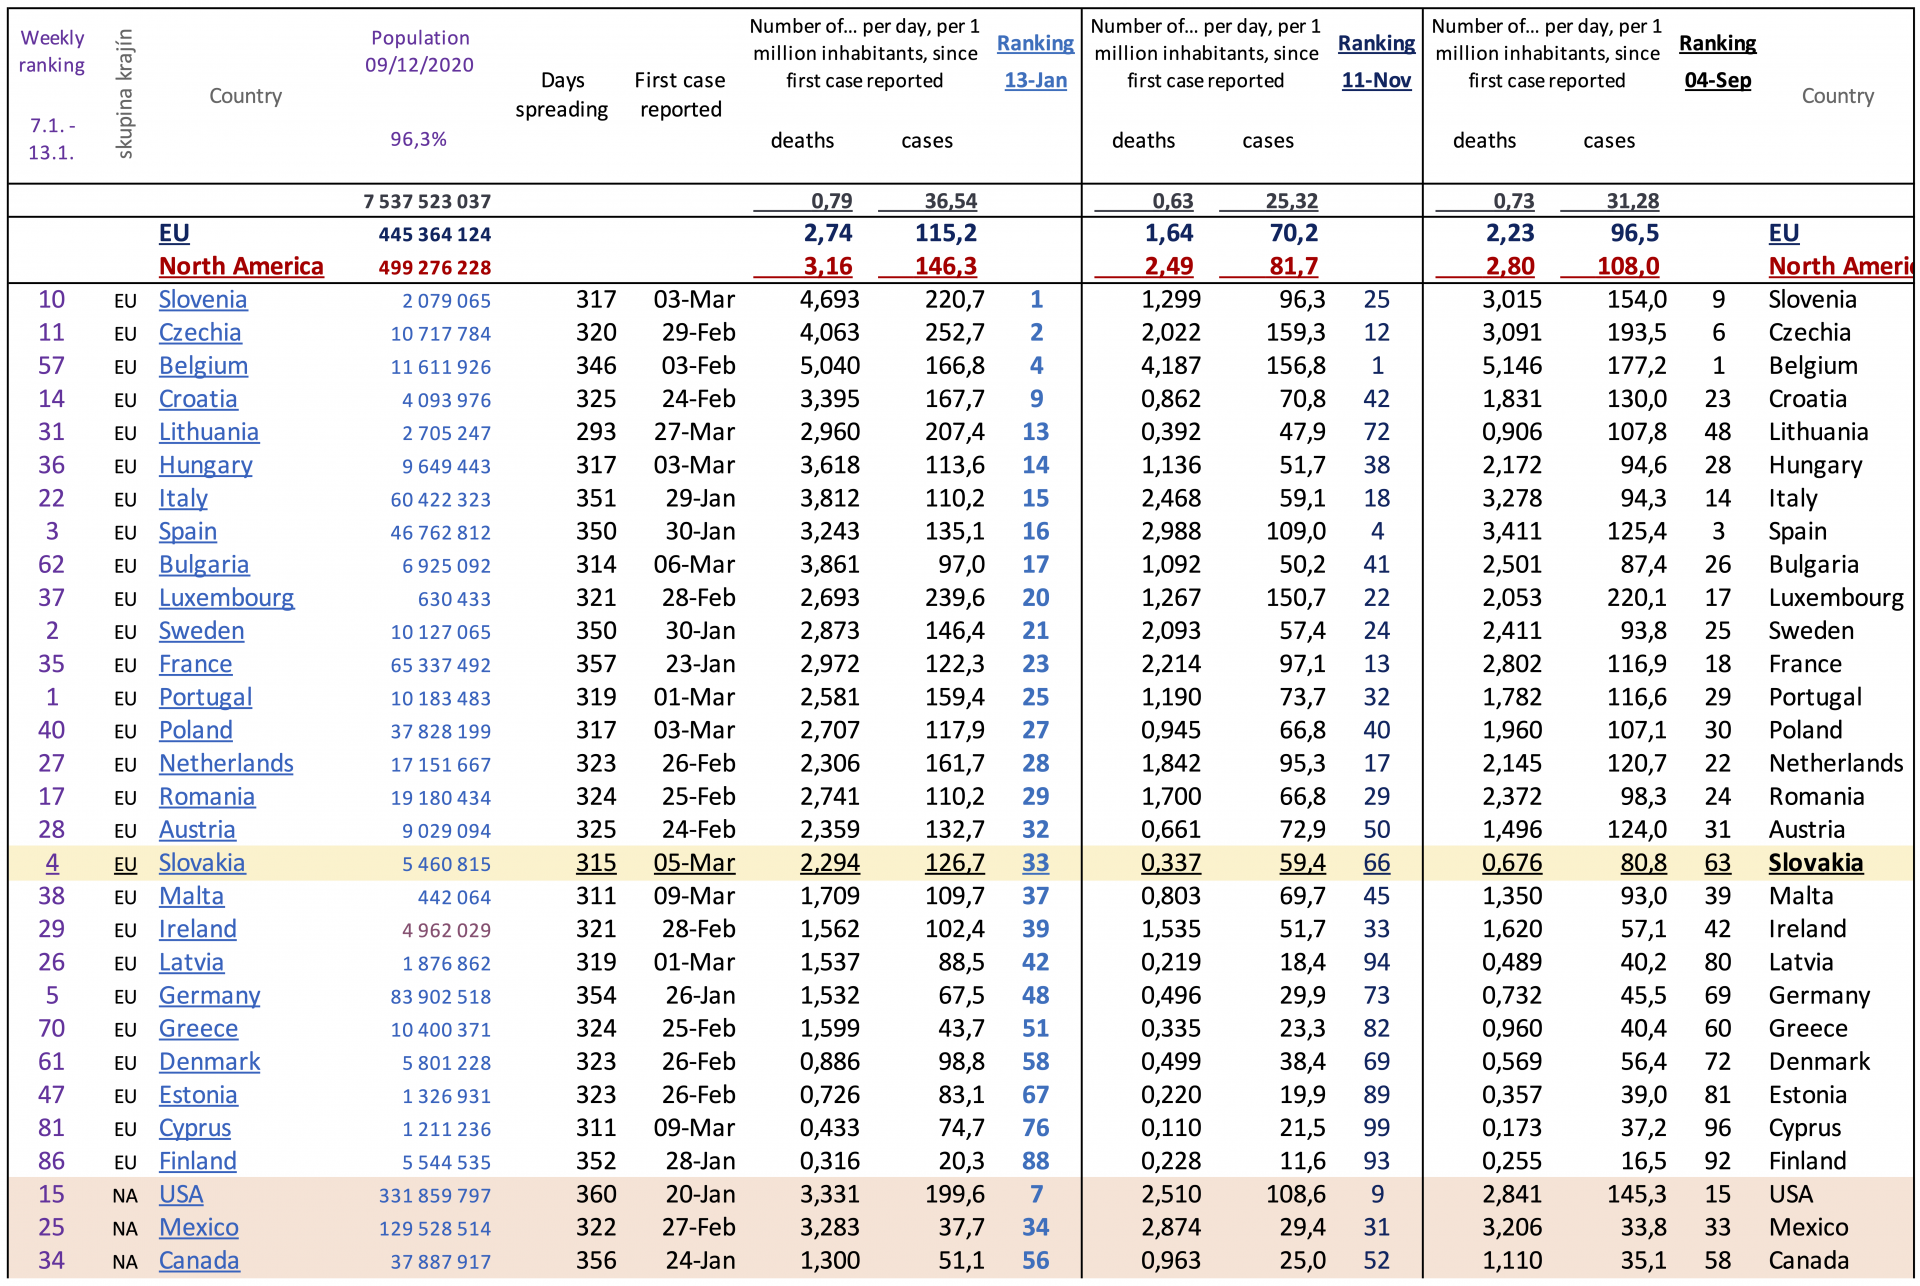Click the Netherlands hyperlink
This screenshot has height=1286, width=1920.
[x=226, y=764]
